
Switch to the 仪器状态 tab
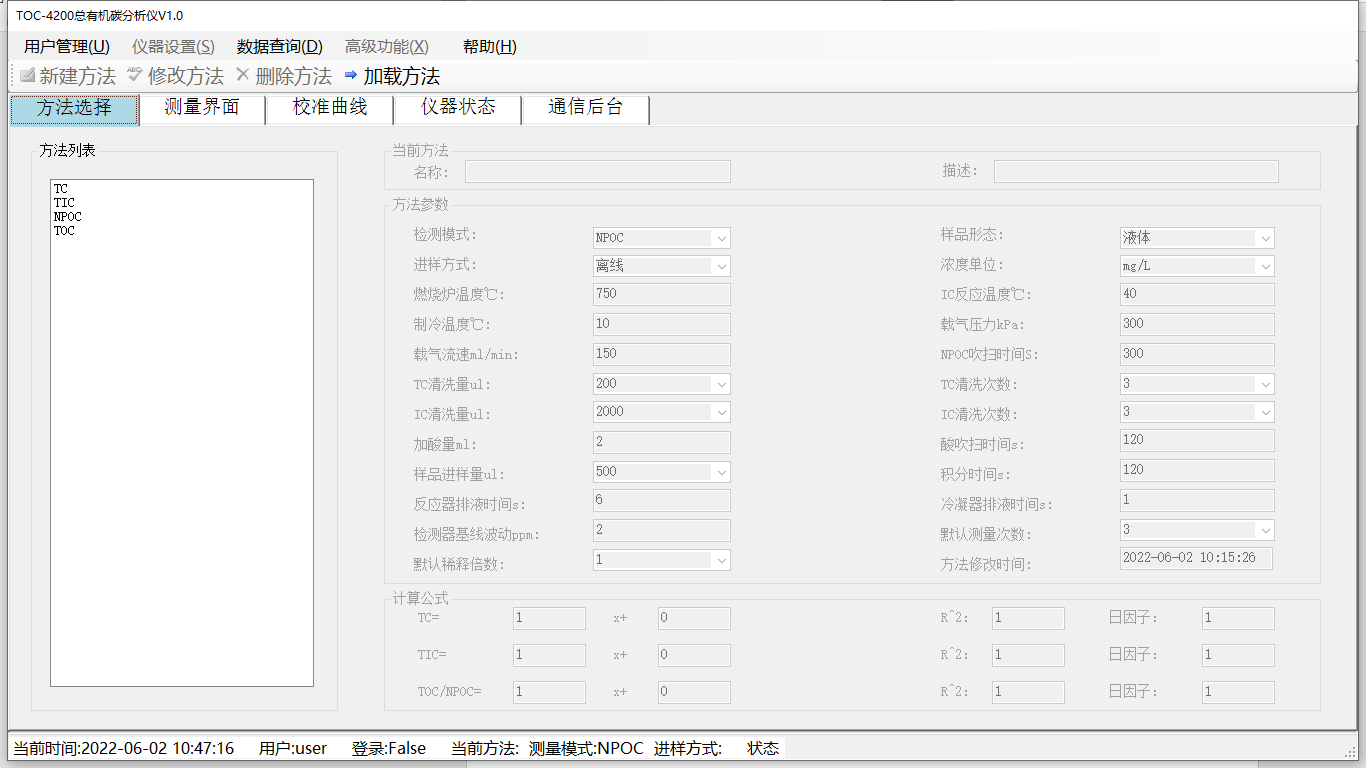458,108
